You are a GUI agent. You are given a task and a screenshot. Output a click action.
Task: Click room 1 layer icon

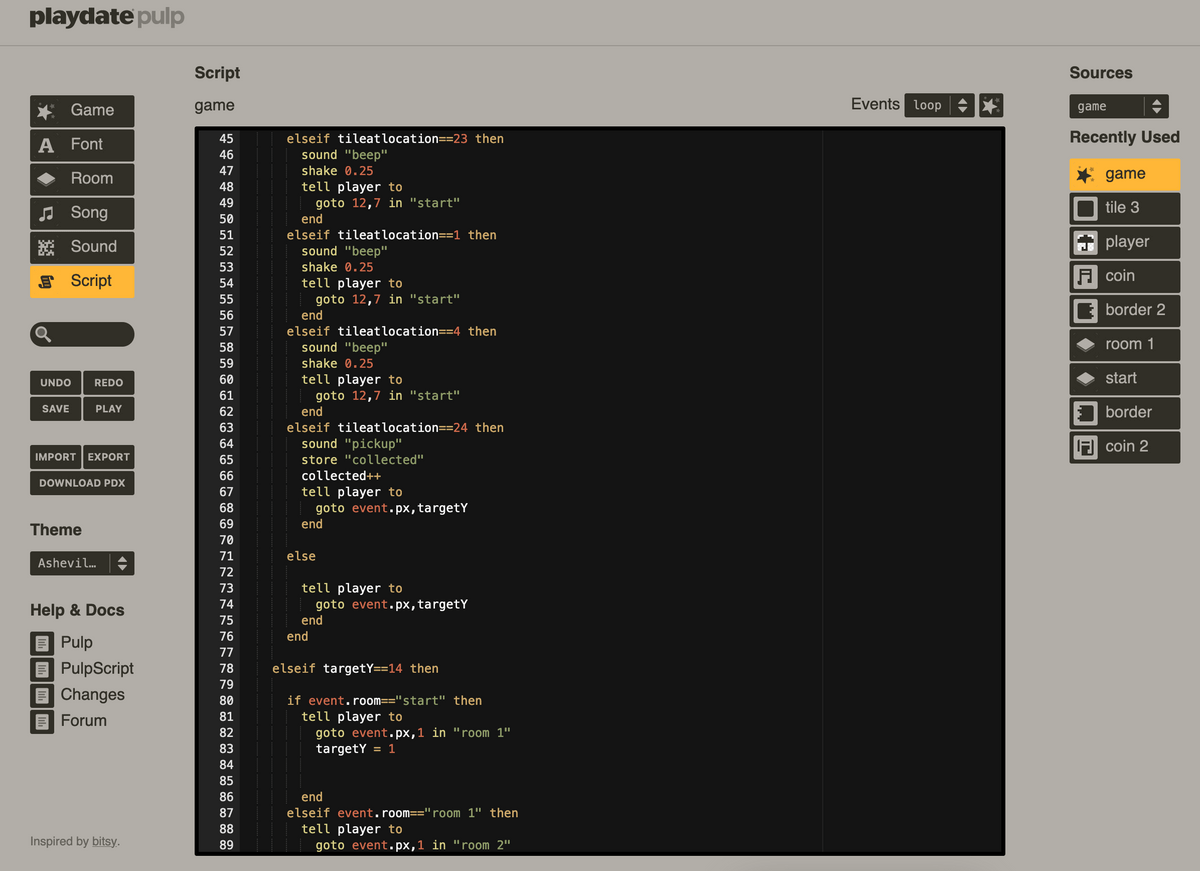(1085, 344)
